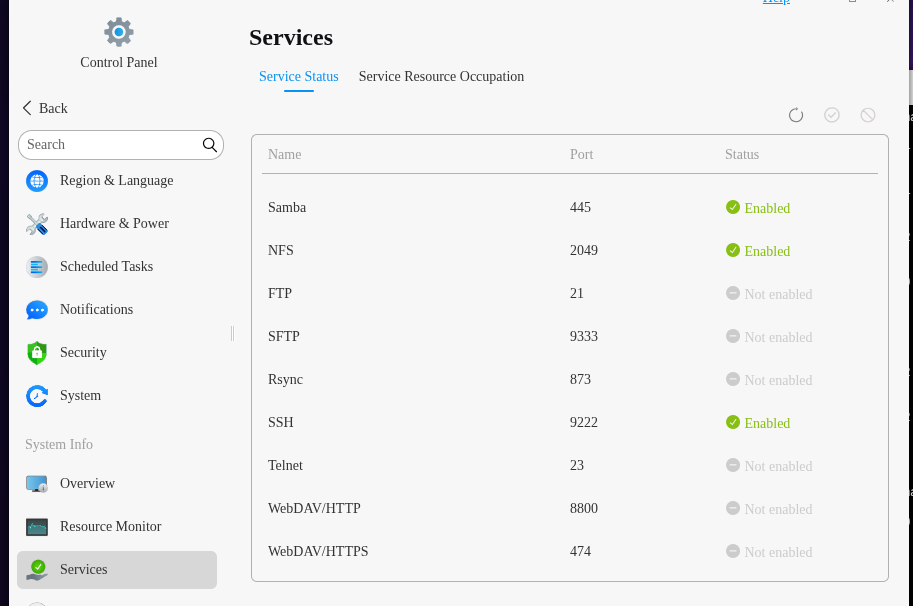Open Resource Monitor page

[116, 527]
